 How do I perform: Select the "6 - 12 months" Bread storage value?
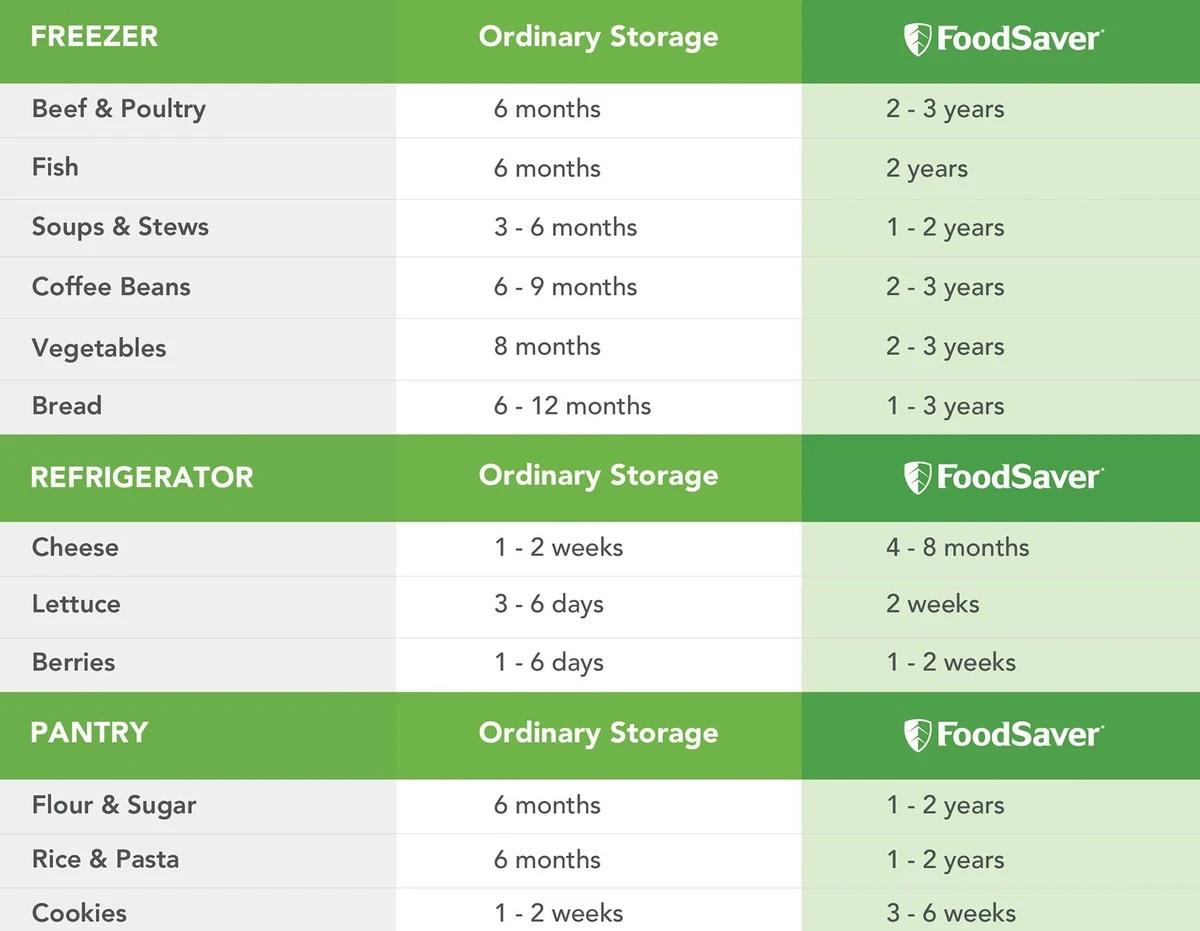(x=572, y=406)
